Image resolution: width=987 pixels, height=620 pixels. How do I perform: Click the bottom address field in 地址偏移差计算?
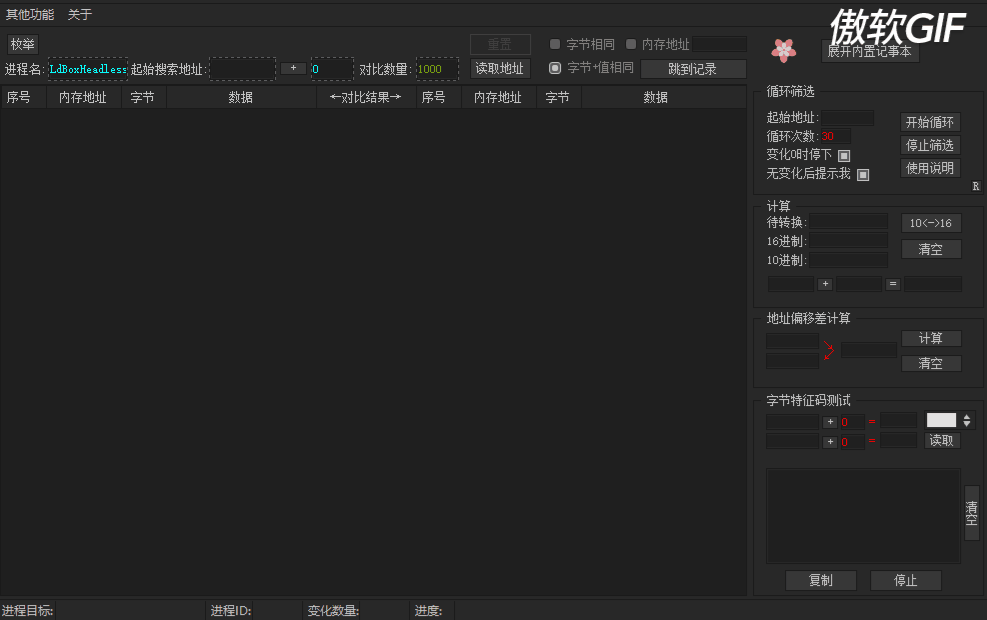[x=792, y=361]
